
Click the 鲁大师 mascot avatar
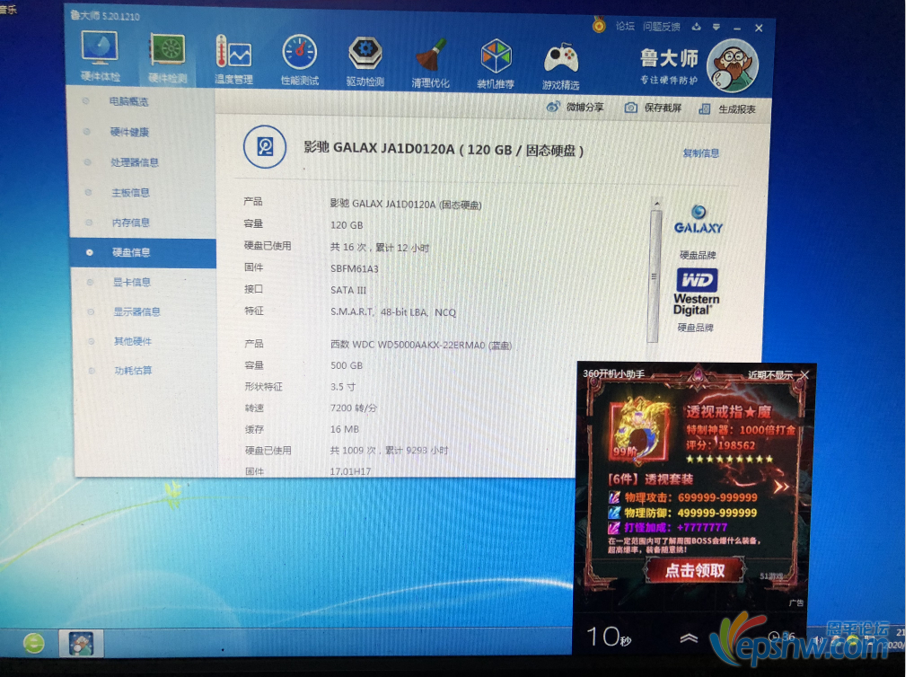click(733, 66)
